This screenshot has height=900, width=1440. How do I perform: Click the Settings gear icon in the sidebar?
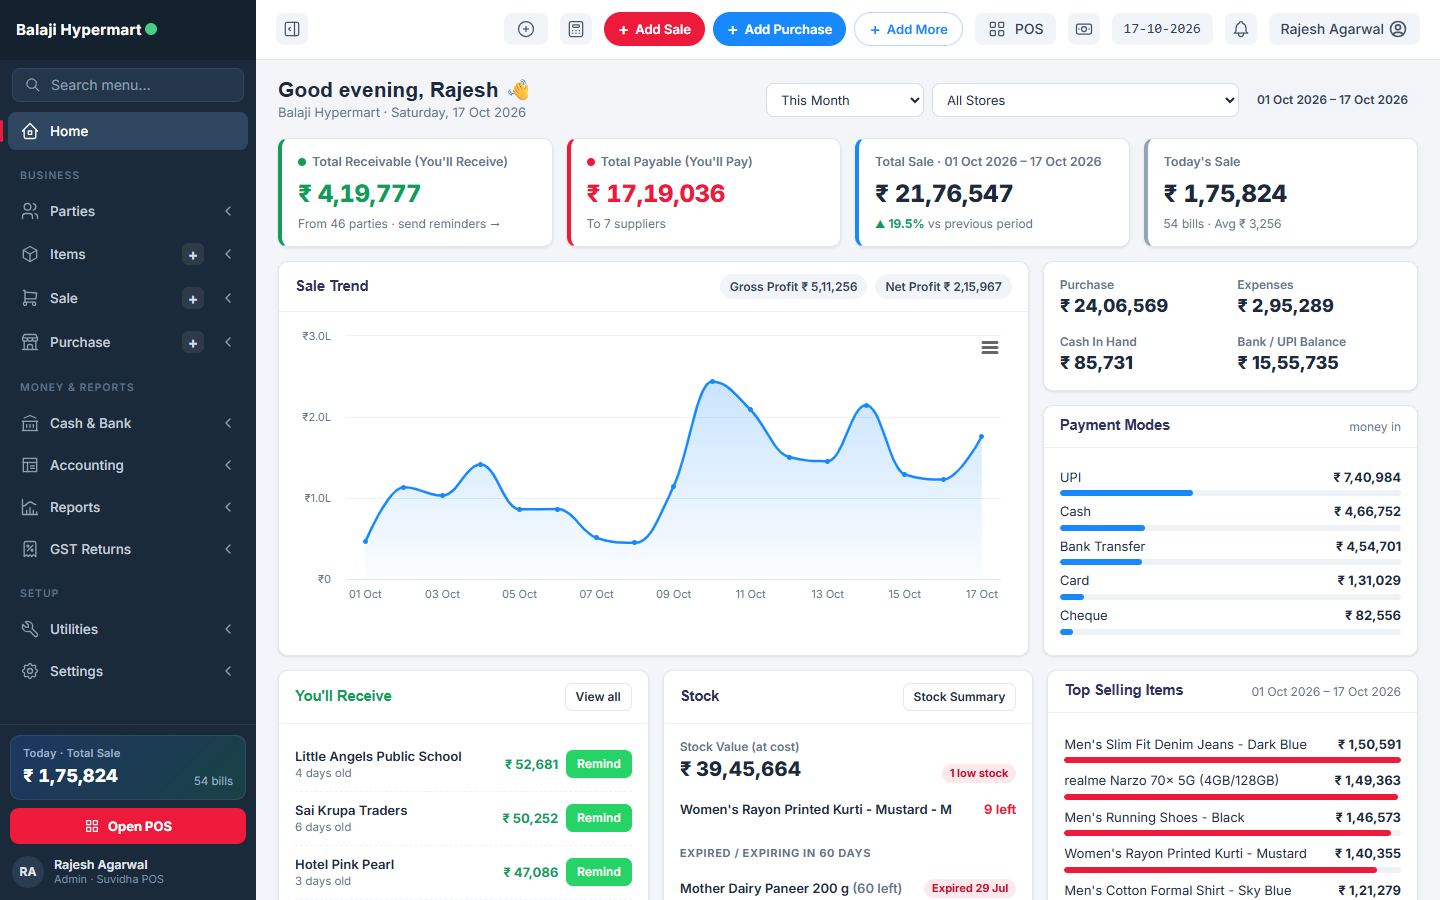click(30, 671)
